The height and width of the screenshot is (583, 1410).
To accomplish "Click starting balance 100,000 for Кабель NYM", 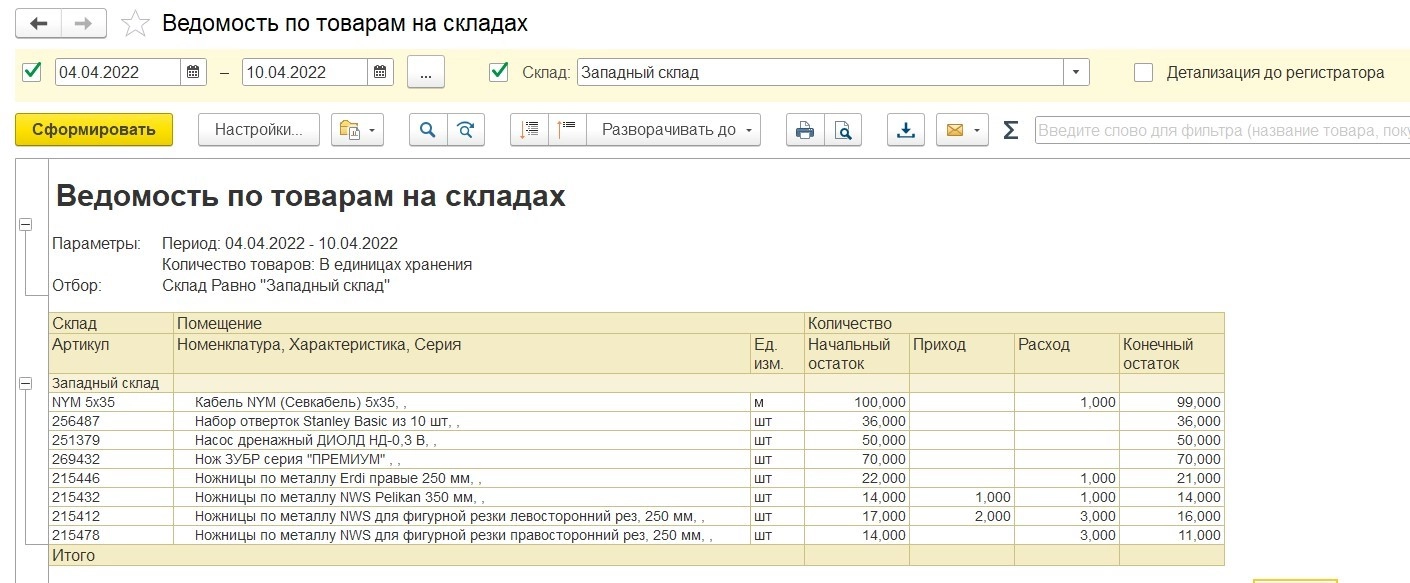I will (857, 402).
